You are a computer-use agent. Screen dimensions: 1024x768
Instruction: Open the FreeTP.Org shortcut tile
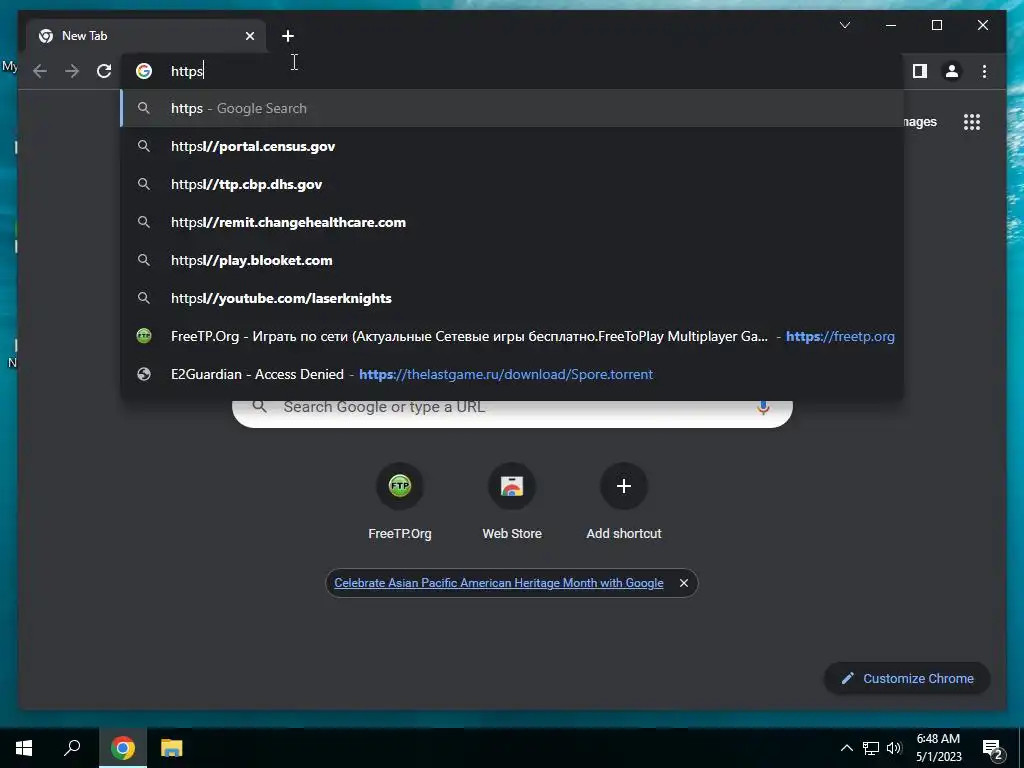pyautogui.click(x=400, y=502)
